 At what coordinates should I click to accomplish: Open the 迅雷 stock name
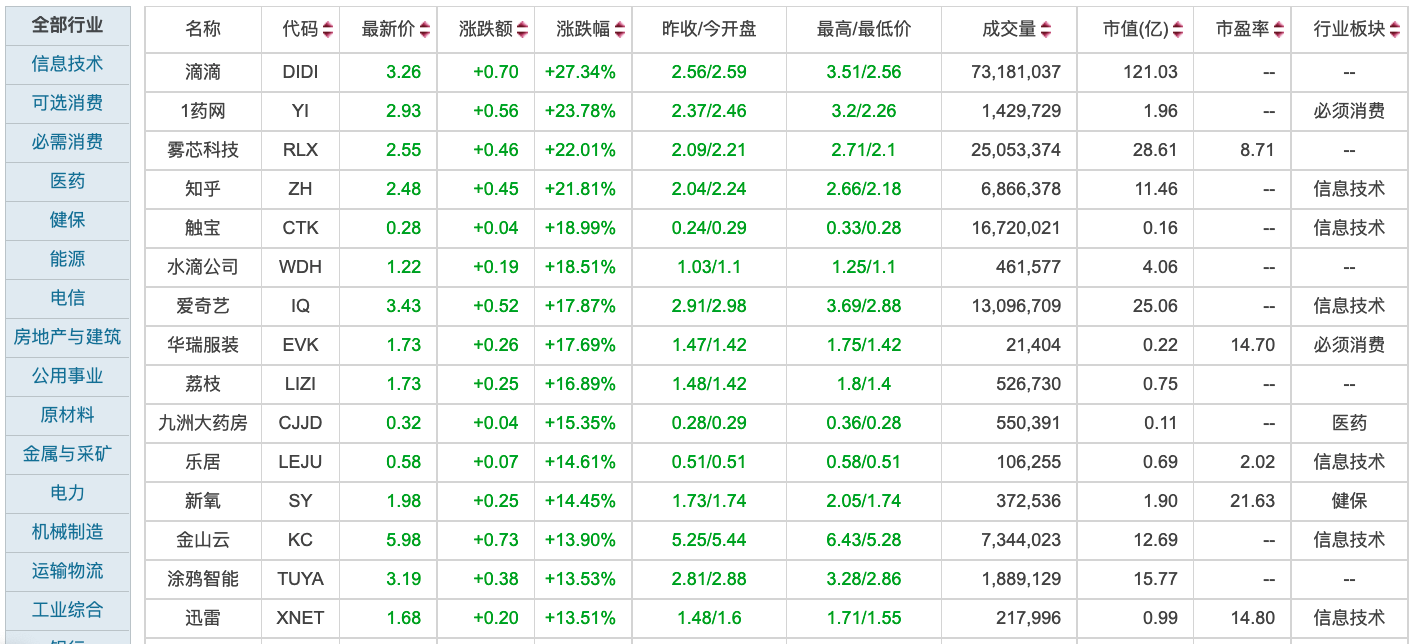tap(203, 618)
